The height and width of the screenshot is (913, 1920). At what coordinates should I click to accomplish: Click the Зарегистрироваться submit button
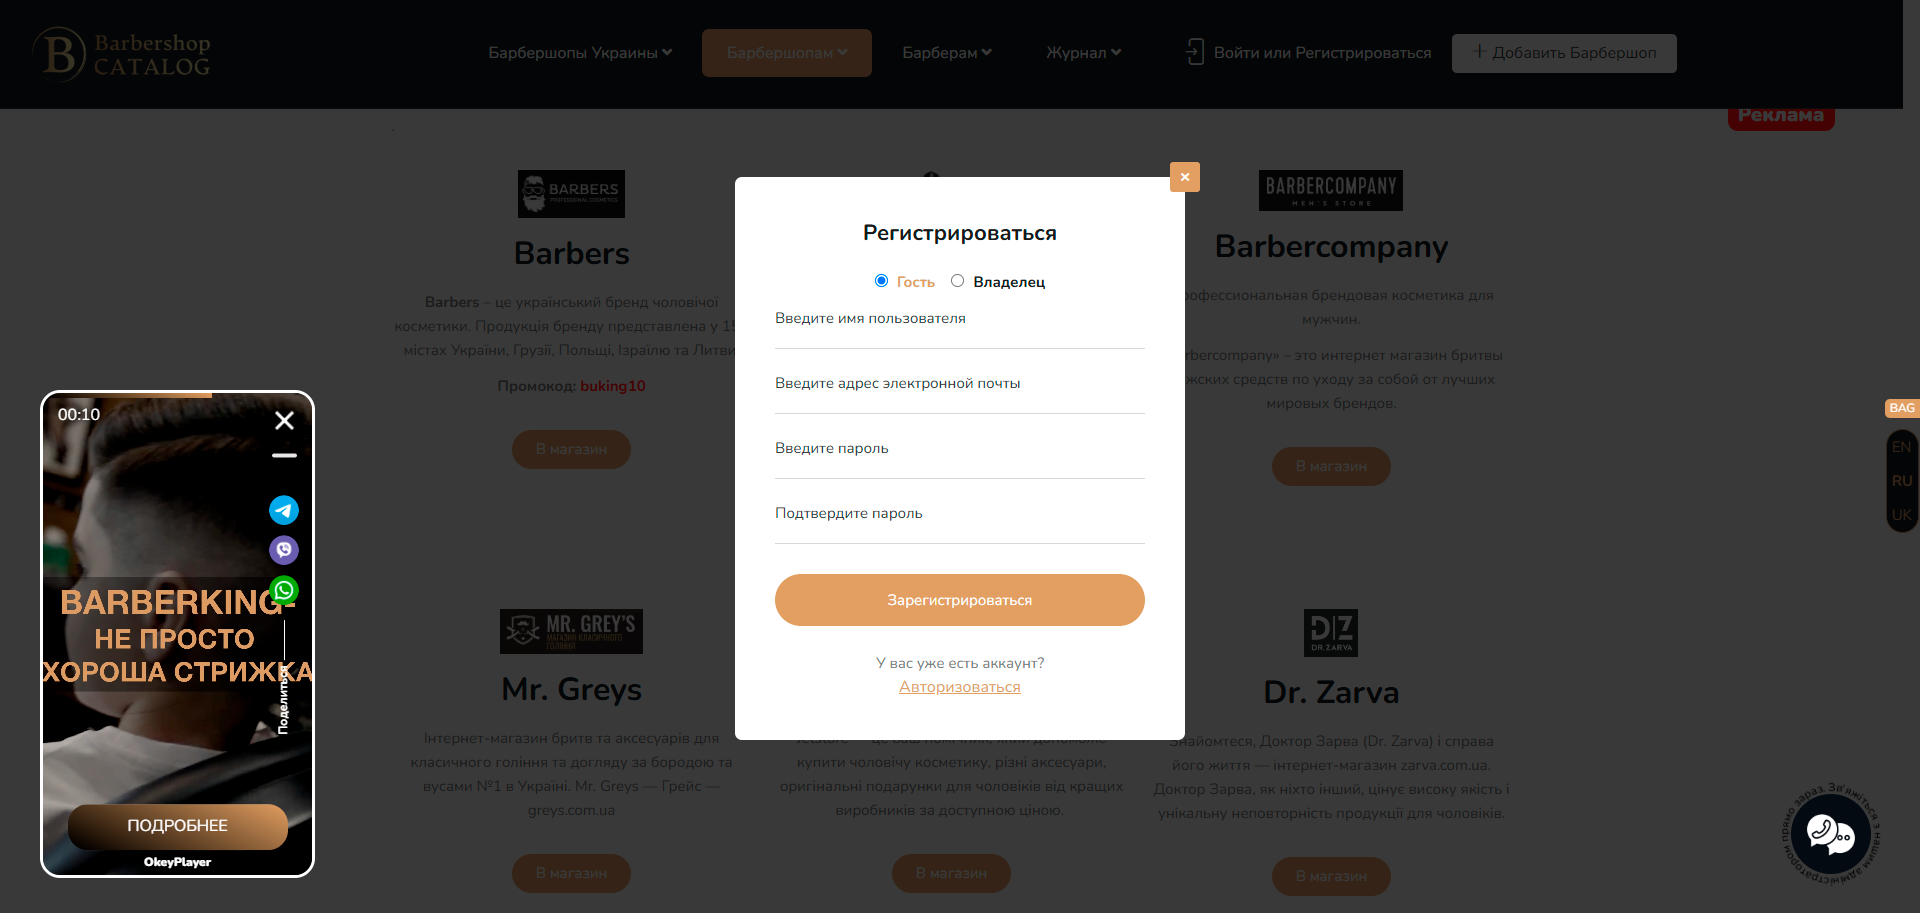(x=960, y=600)
